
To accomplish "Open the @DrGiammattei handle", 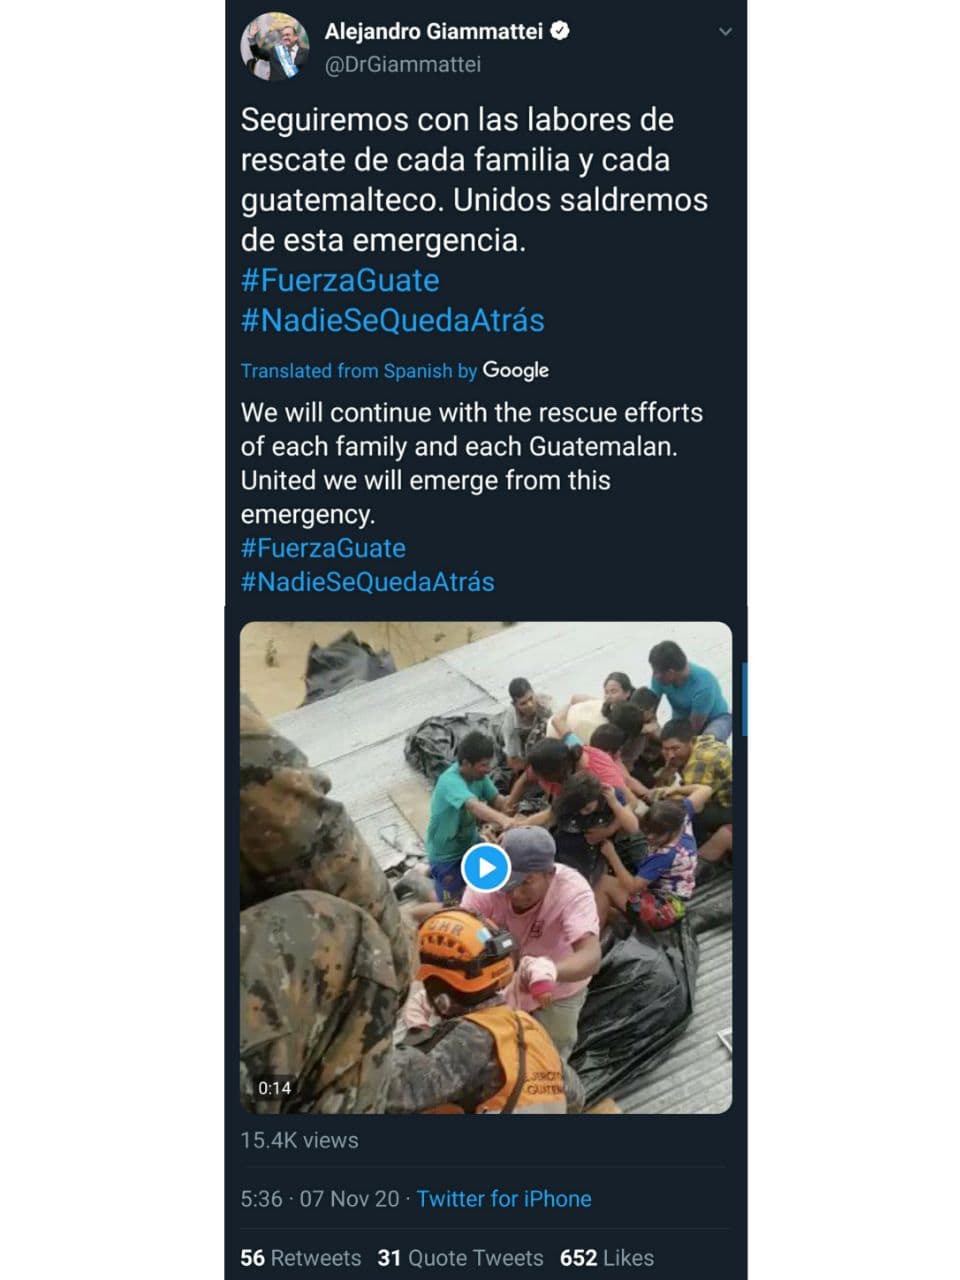I will point(403,64).
